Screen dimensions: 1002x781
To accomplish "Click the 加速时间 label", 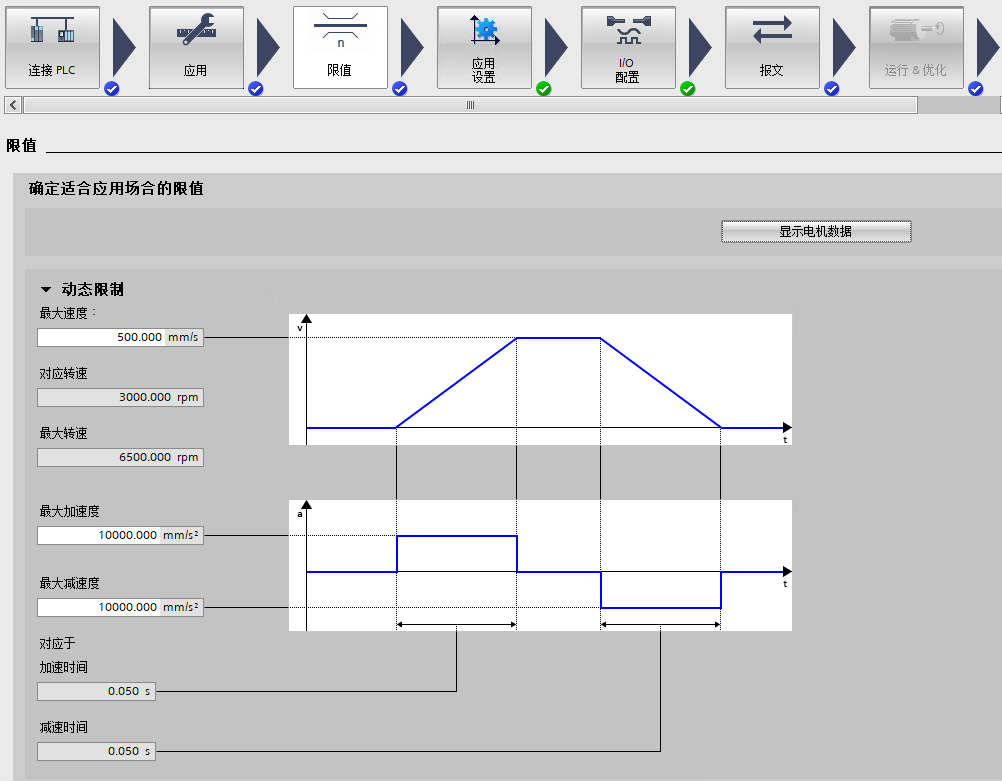I will click(x=63, y=667).
